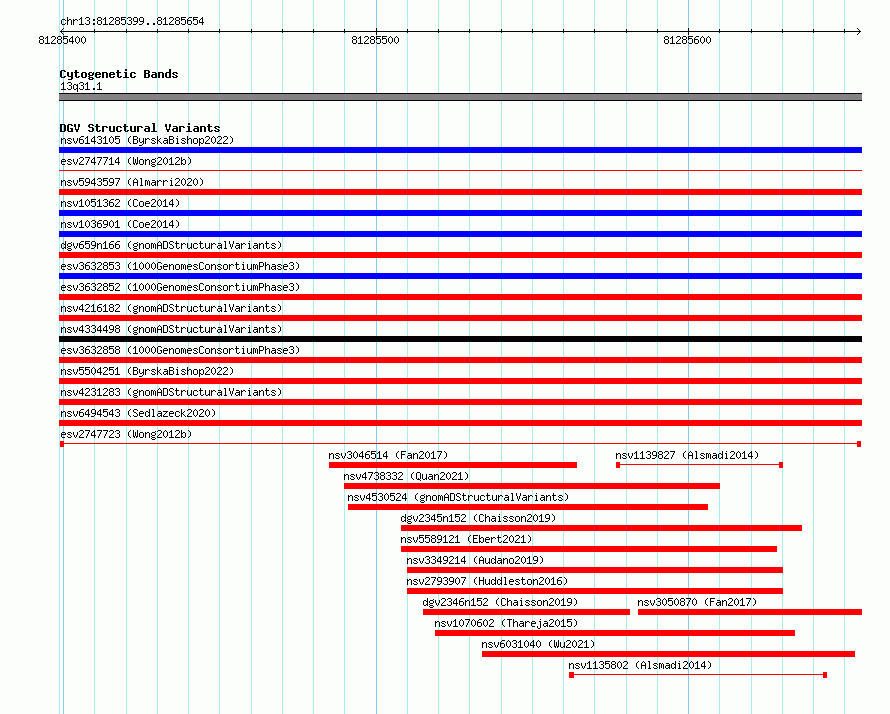
Task: Open nsv3349214 (Audano2019) variant
Action: coord(475,560)
